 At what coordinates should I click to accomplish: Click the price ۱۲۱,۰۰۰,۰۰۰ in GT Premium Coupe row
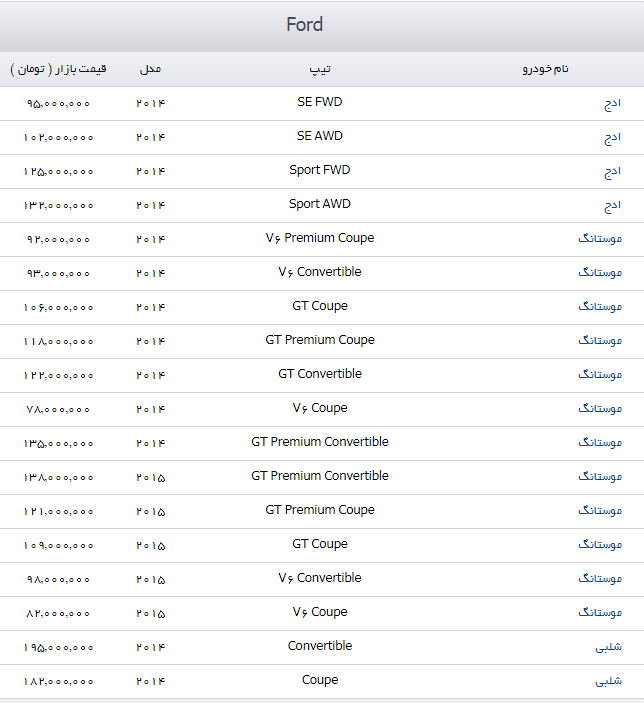tap(58, 512)
